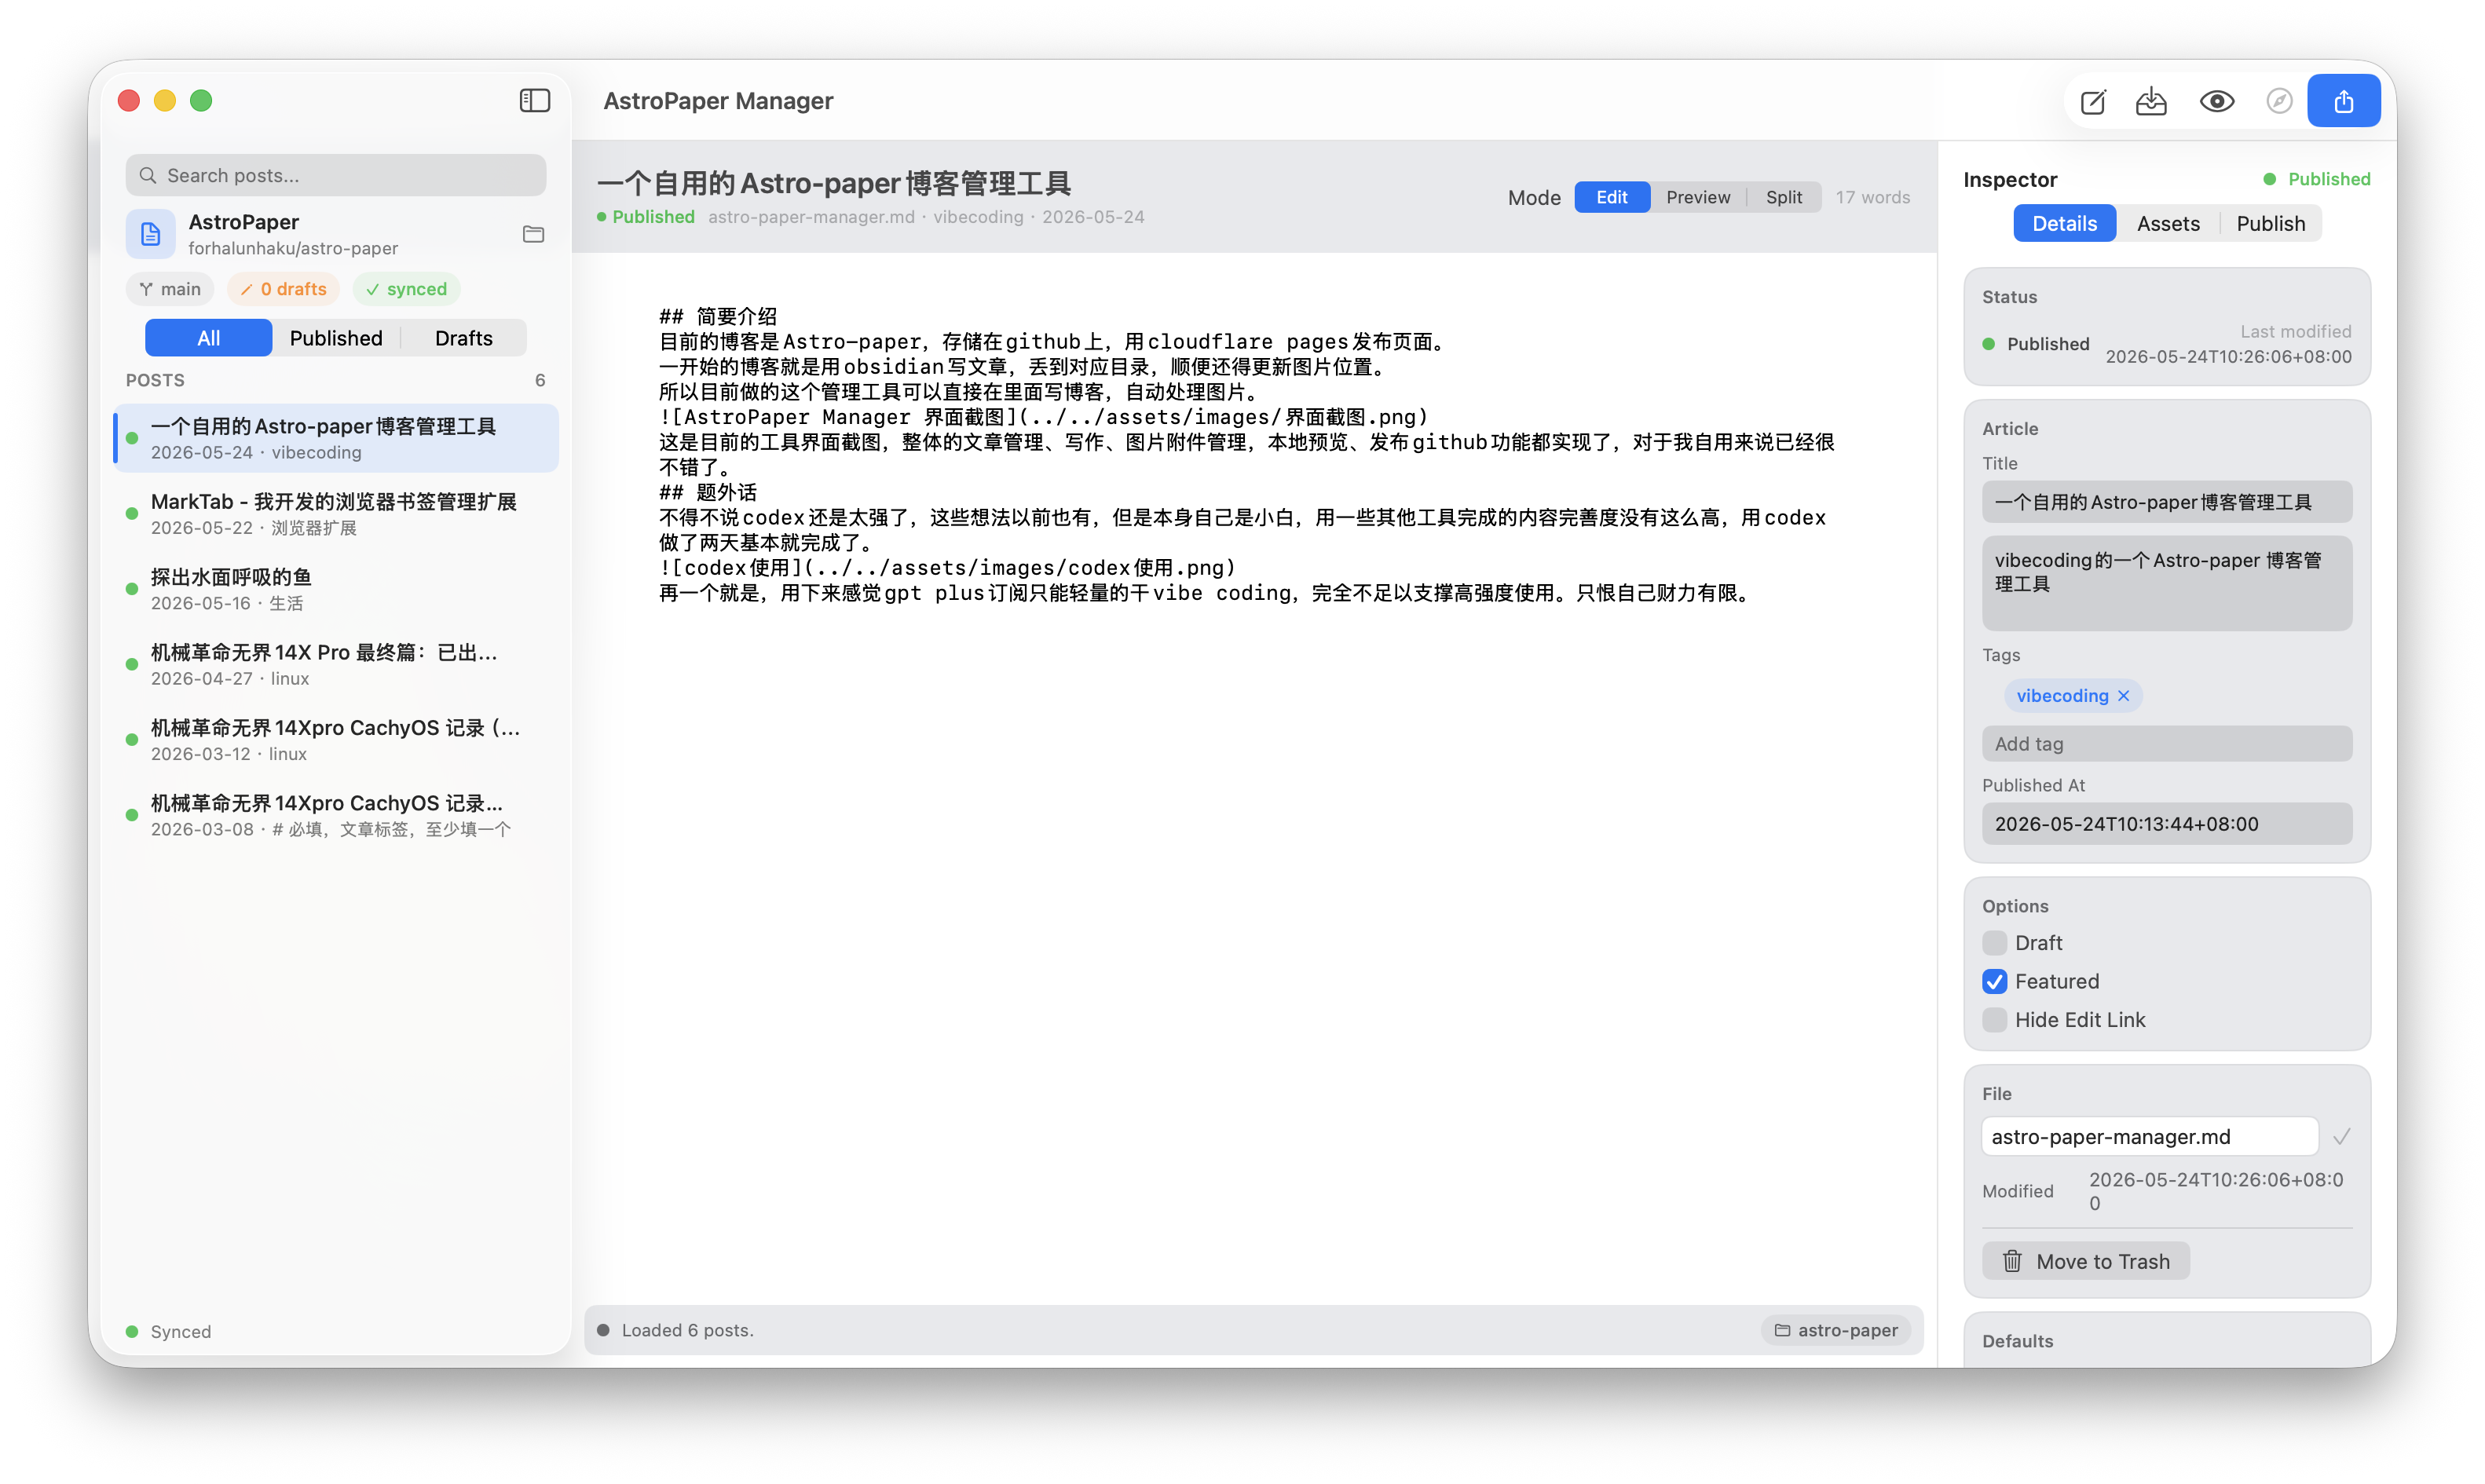The image size is (2485, 1484).
Task: Click the pull/download tray icon
Action: [2151, 101]
